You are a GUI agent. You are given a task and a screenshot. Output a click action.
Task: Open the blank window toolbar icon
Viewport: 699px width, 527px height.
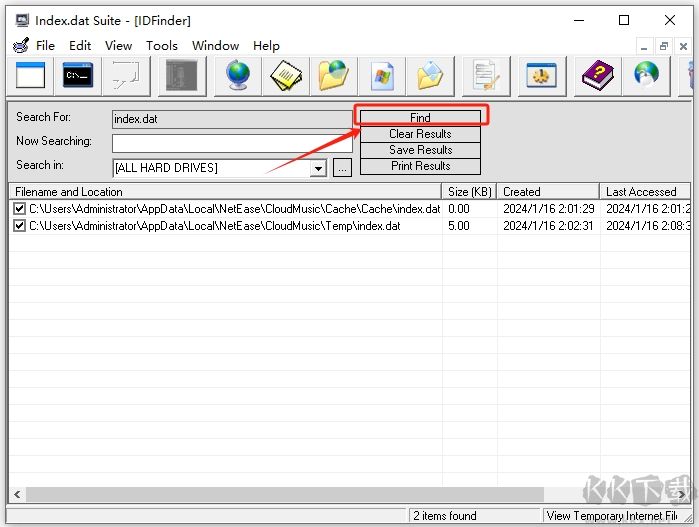pyautogui.click(x=30, y=75)
